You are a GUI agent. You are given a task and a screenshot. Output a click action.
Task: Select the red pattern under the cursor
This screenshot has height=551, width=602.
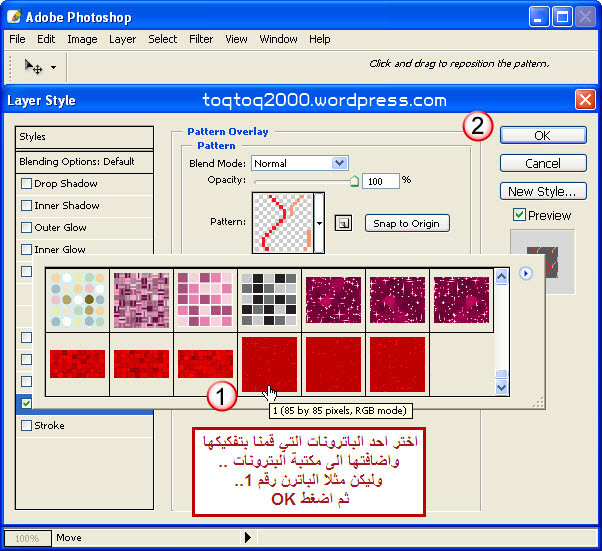[x=269, y=364]
